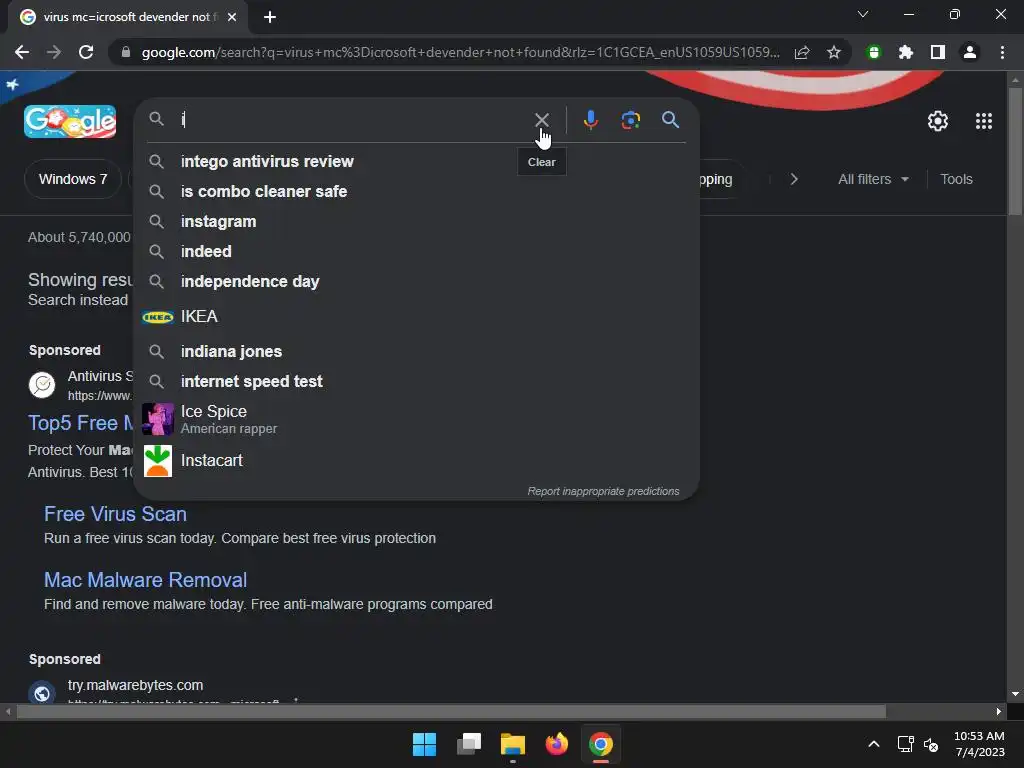Open tab search dropdown arrow
The width and height of the screenshot is (1024, 768).
pos(863,14)
